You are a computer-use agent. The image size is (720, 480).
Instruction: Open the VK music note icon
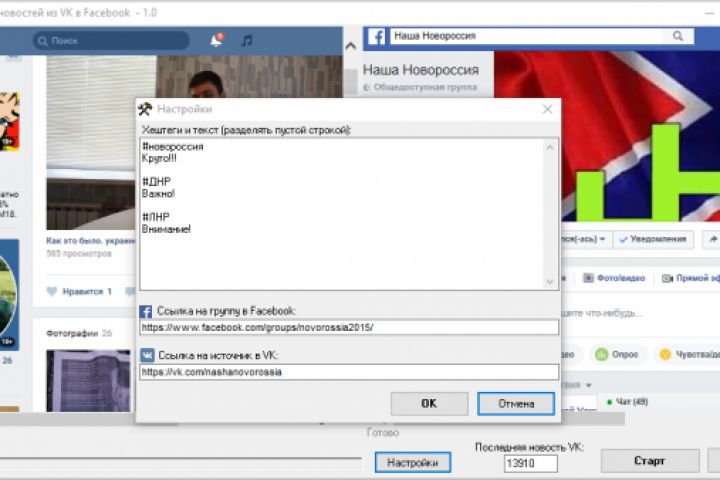(x=247, y=40)
